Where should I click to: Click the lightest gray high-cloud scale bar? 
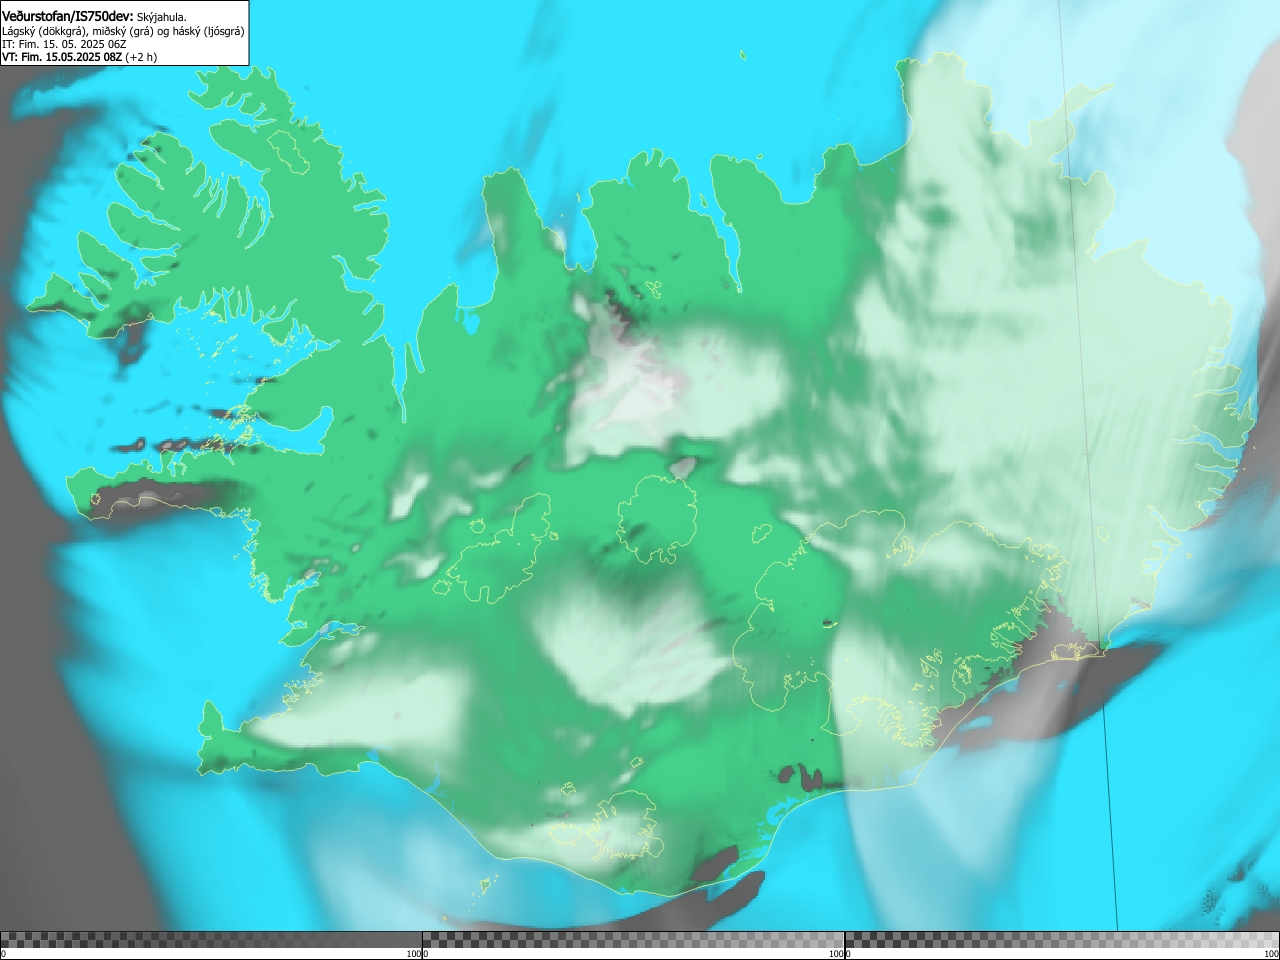click(x=1062, y=940)
